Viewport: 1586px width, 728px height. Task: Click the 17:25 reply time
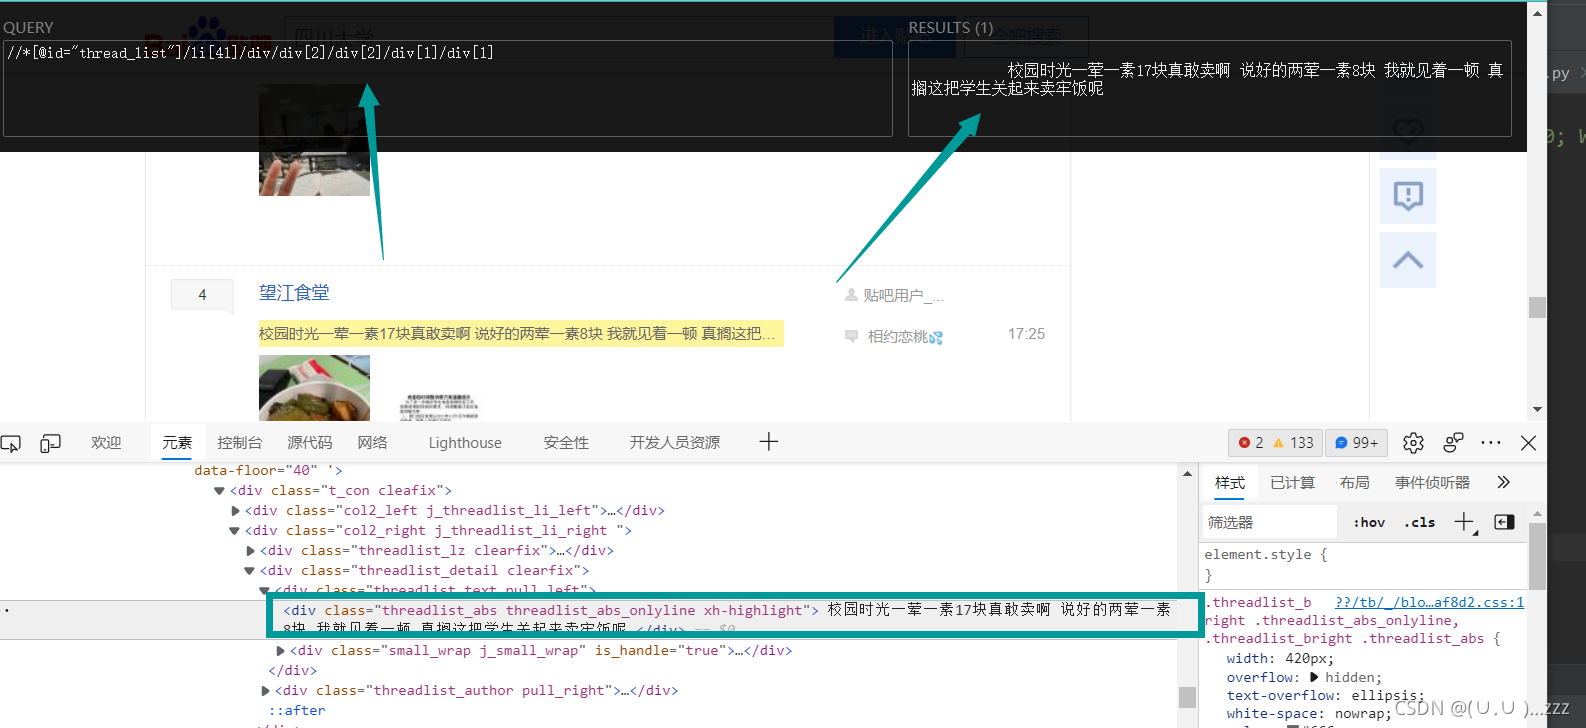tap(1026, 334)
